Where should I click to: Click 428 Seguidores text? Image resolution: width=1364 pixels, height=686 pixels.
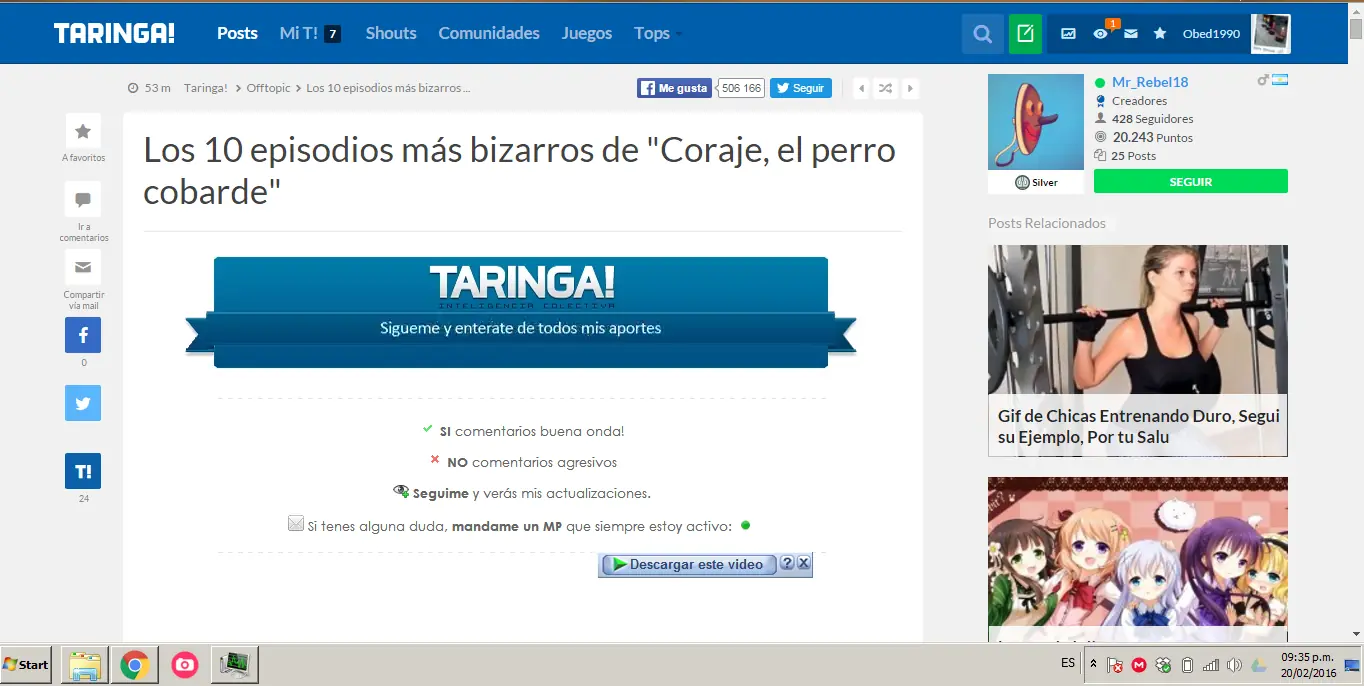[1152, 119]
